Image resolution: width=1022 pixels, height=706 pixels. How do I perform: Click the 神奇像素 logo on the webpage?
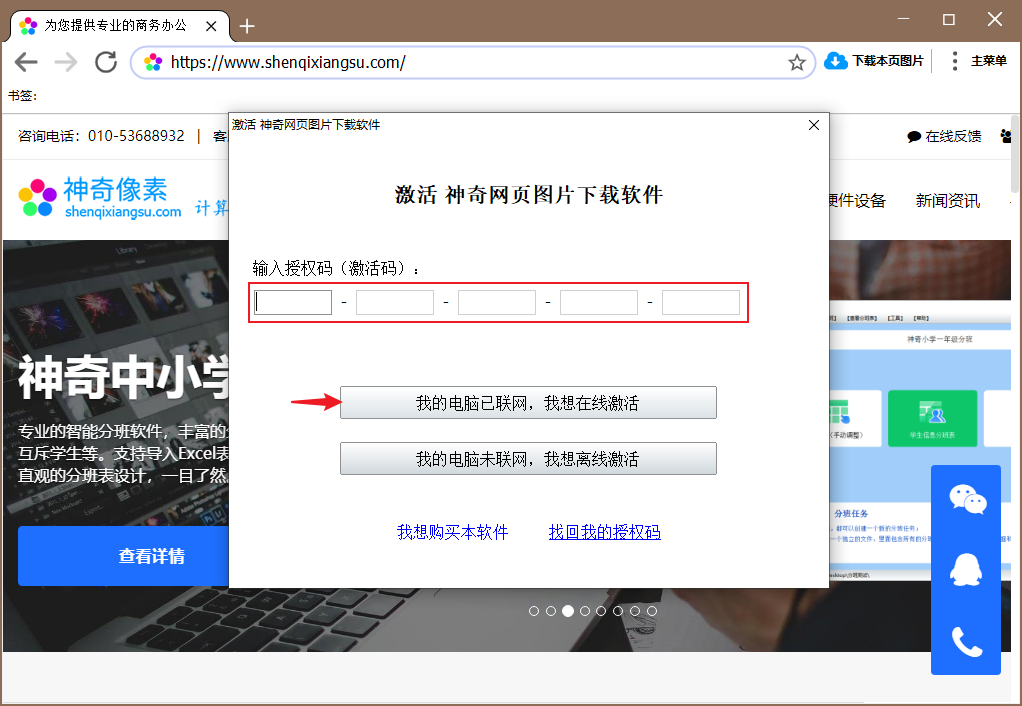tap(100, 198)
